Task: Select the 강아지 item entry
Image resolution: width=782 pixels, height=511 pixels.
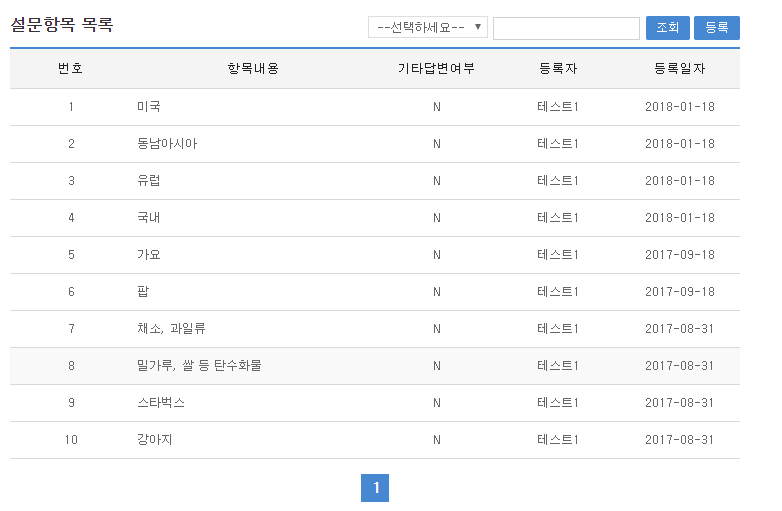Action: coord(155,440)
